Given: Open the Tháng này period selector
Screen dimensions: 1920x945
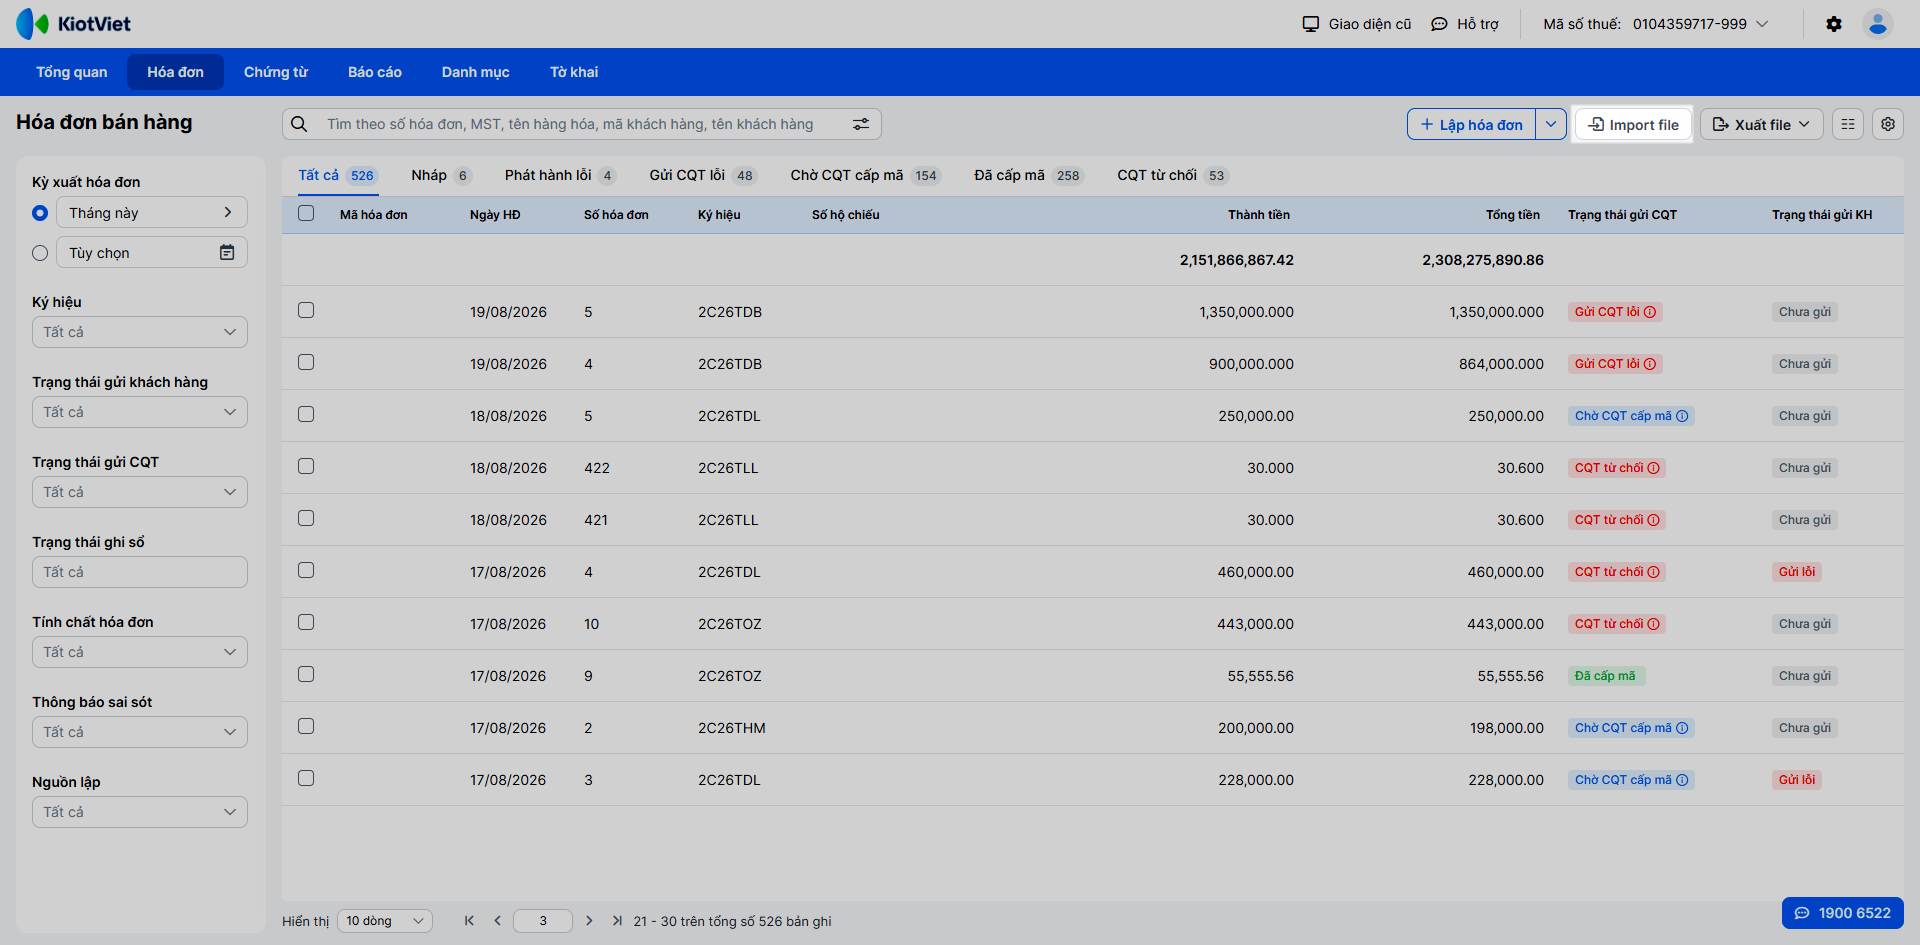Looking at the screenshot, I should pyautogui.click(x=152, y=212).
